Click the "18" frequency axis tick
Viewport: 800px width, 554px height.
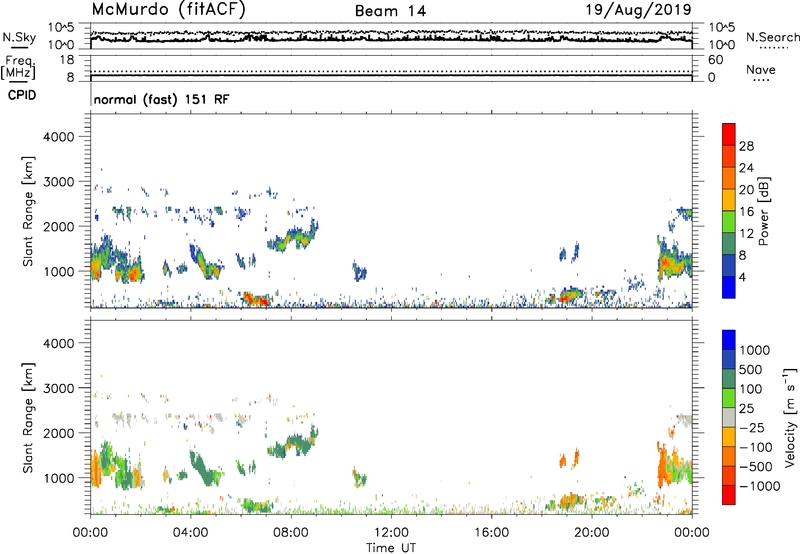[x=67, y=60]
